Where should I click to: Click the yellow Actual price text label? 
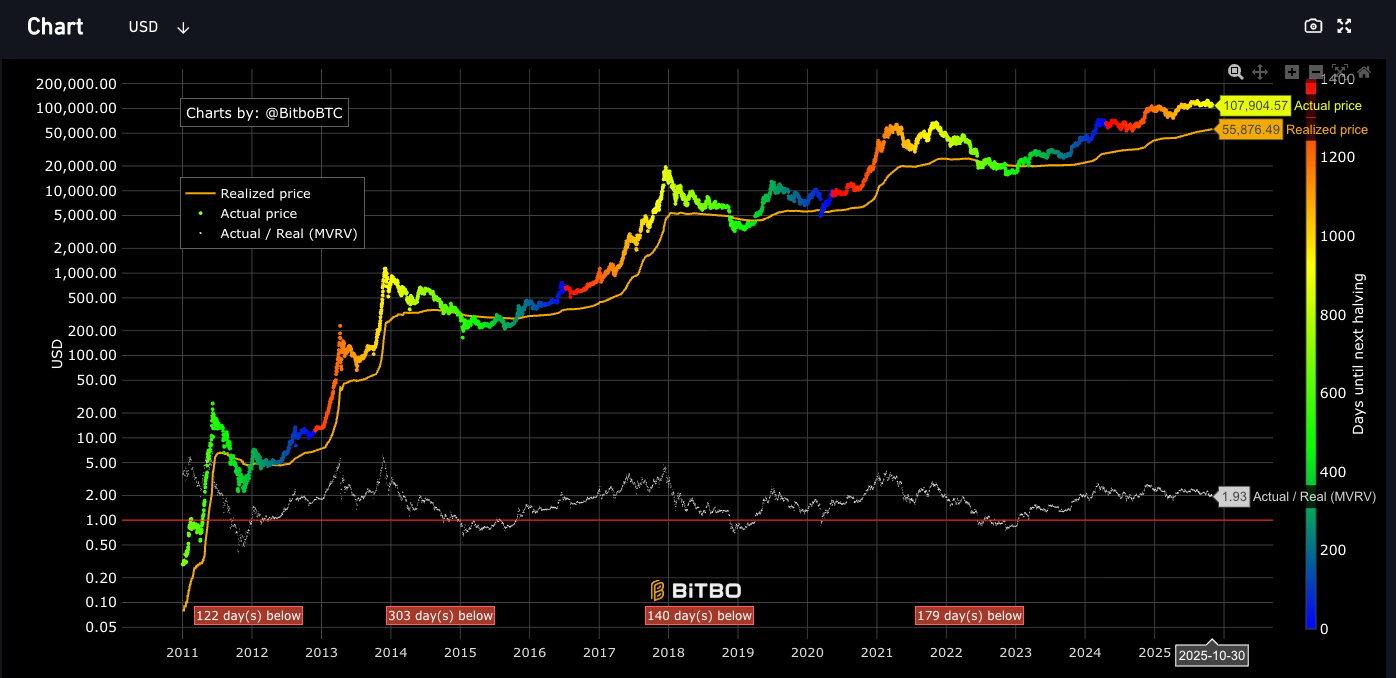(1327, 105)
